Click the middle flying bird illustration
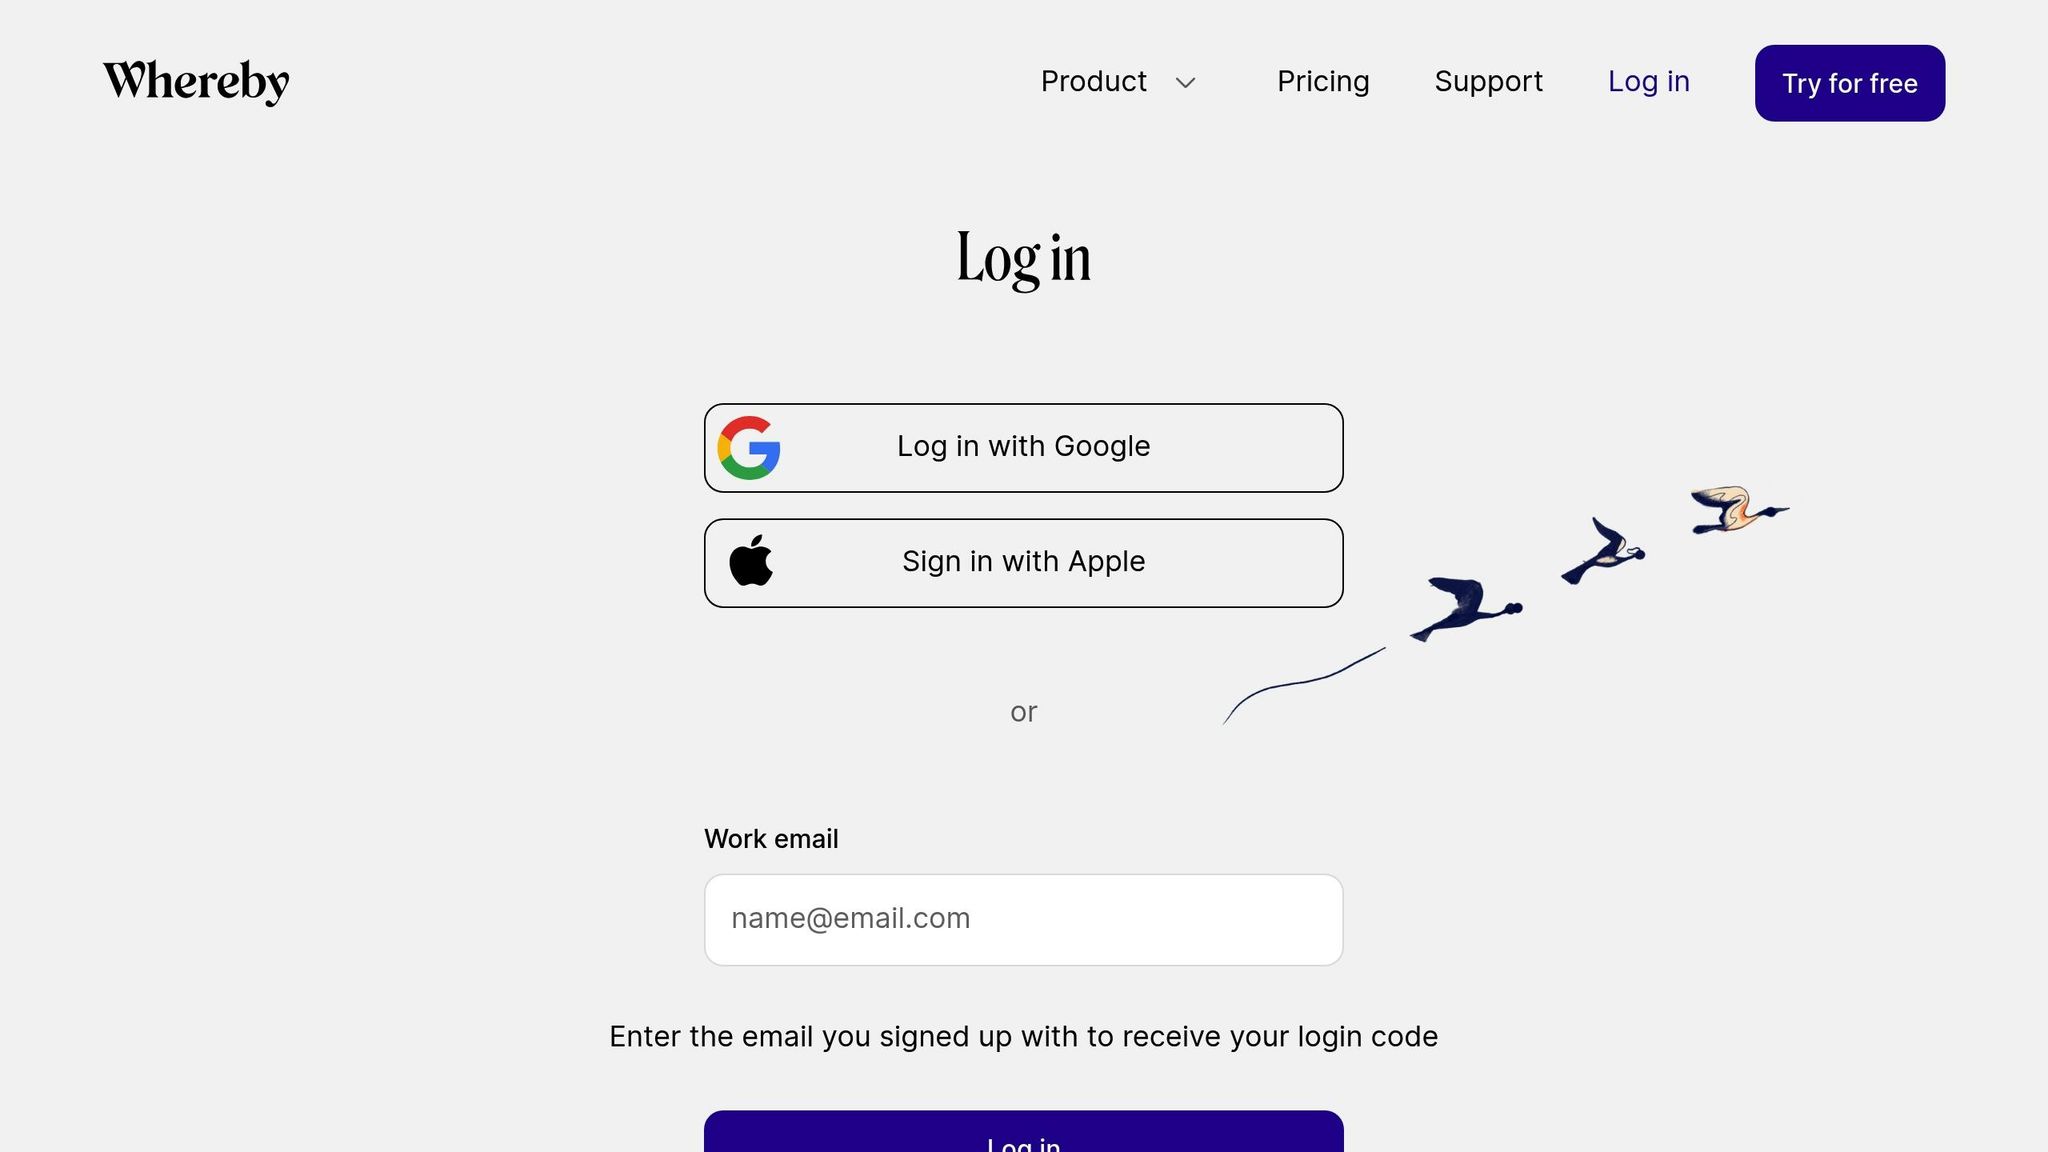Screen dimensions: 2048x1152 click(1603, 552)
